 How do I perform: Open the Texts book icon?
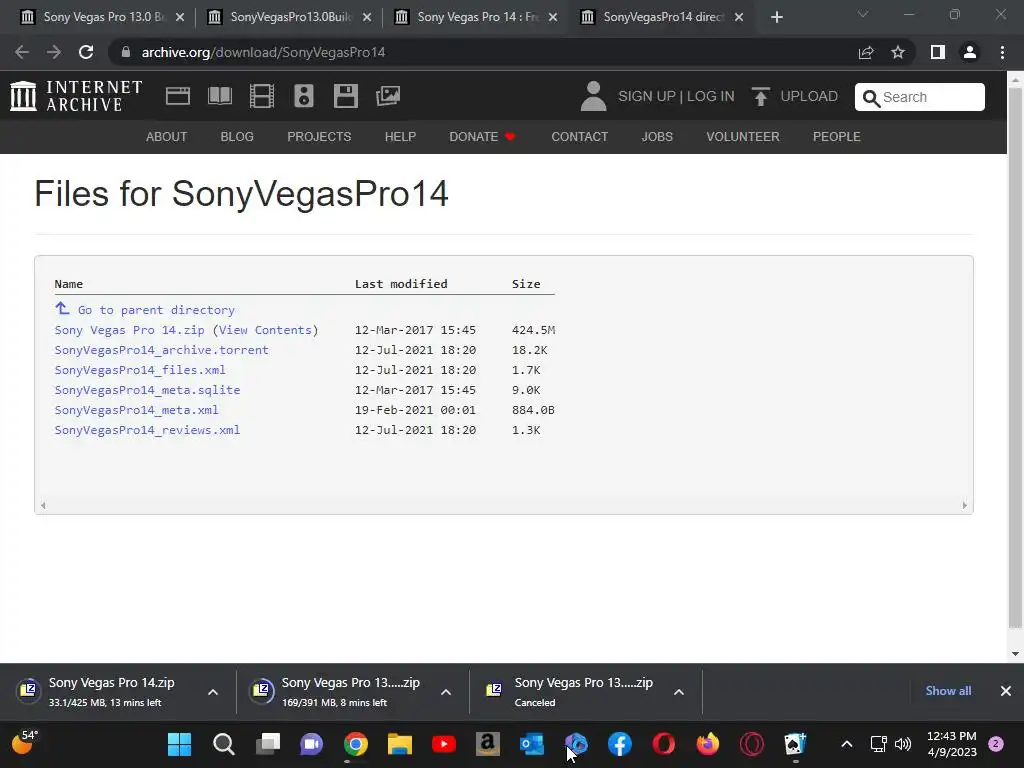point(219,96)
